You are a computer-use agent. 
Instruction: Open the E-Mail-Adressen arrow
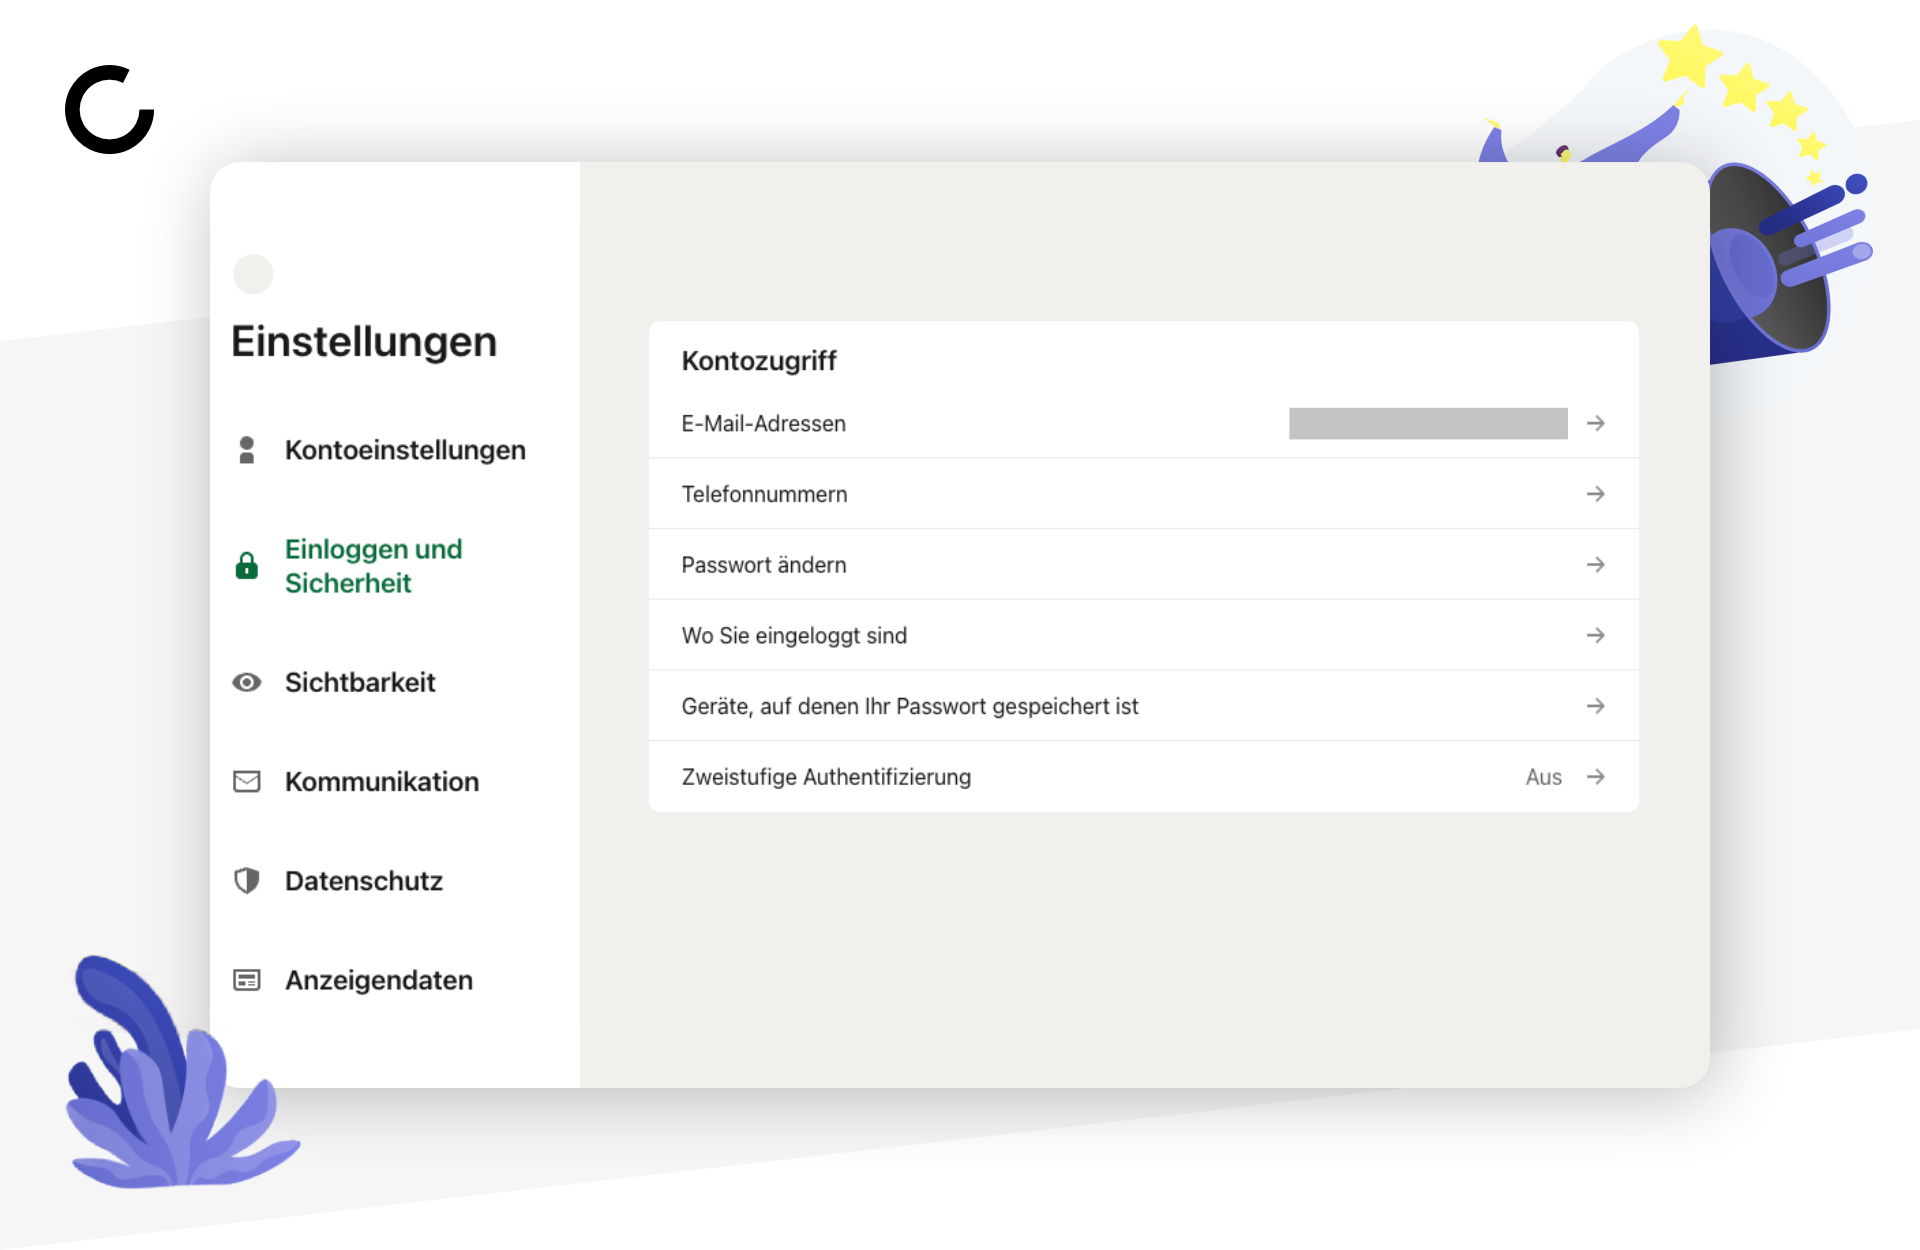click(x=1596, y=423)
